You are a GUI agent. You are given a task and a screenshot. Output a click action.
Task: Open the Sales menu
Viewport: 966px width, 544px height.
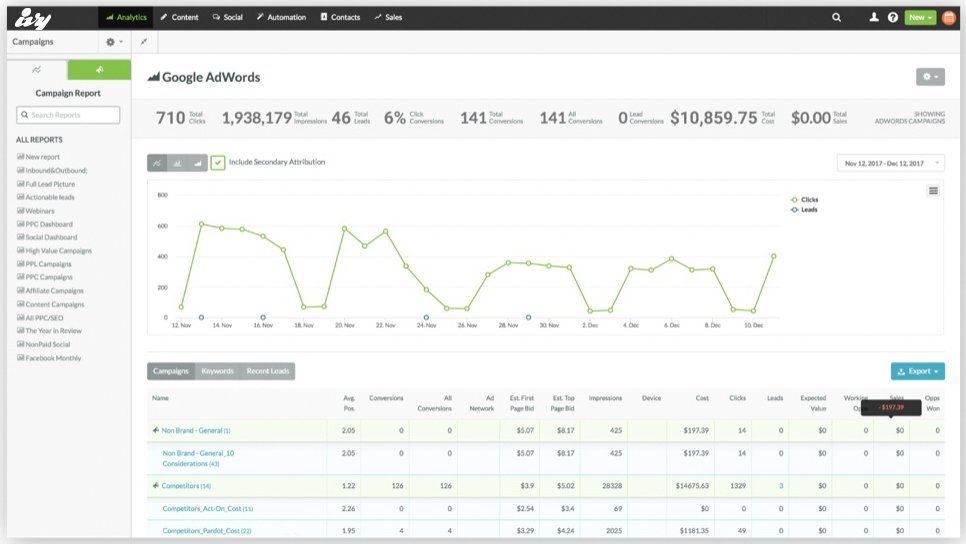[388, 17]
